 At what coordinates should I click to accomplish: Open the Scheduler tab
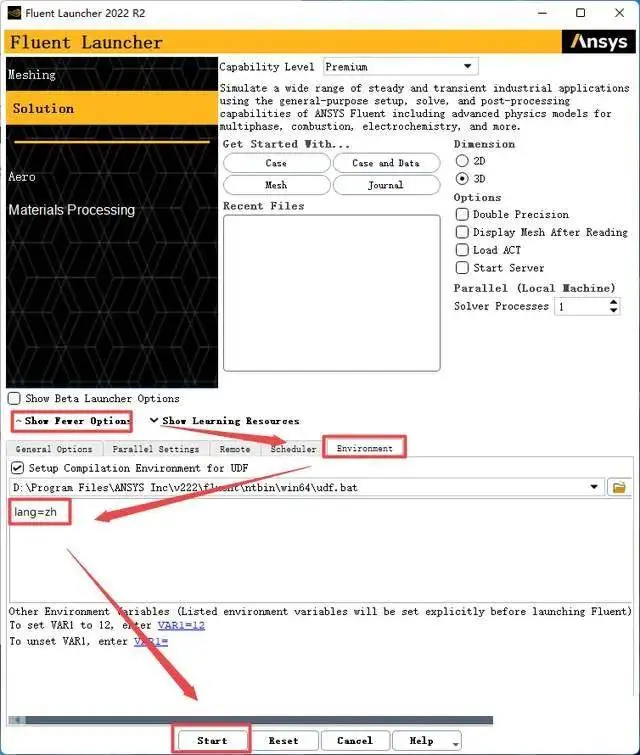pos(293,449)
